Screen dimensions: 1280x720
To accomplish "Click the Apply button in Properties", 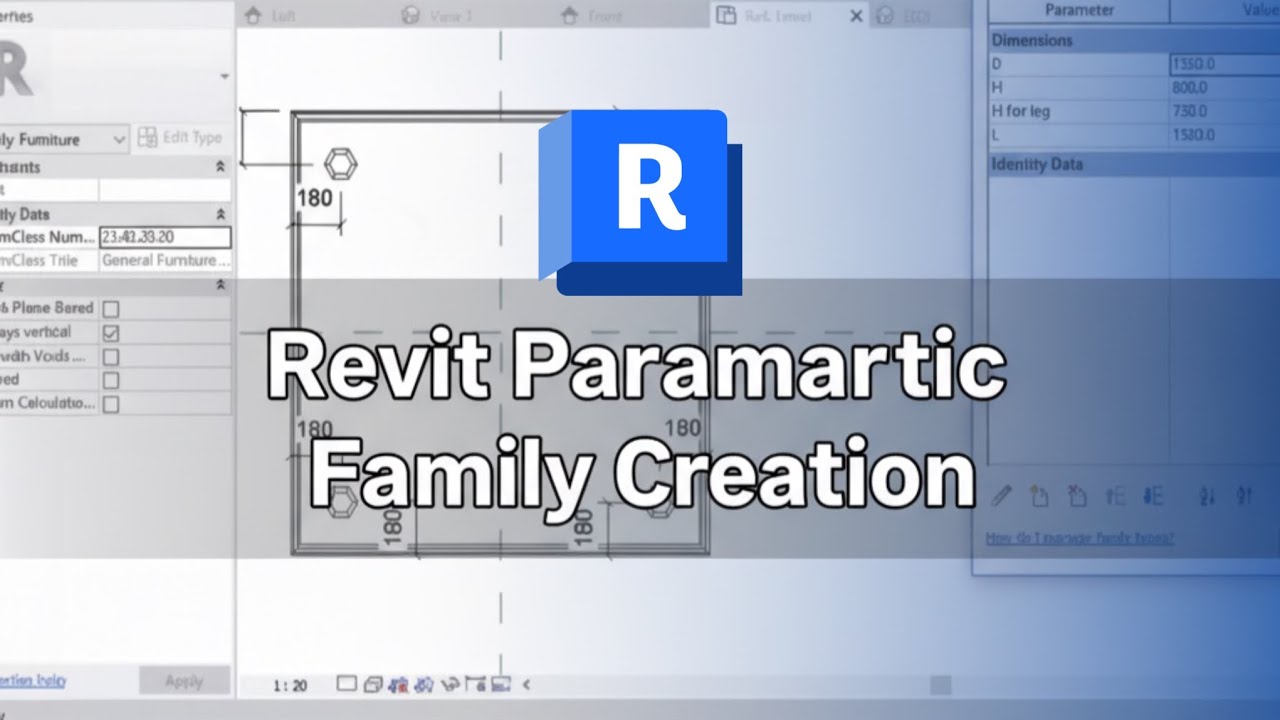I will pyautogui.click(x=184, y=681).
